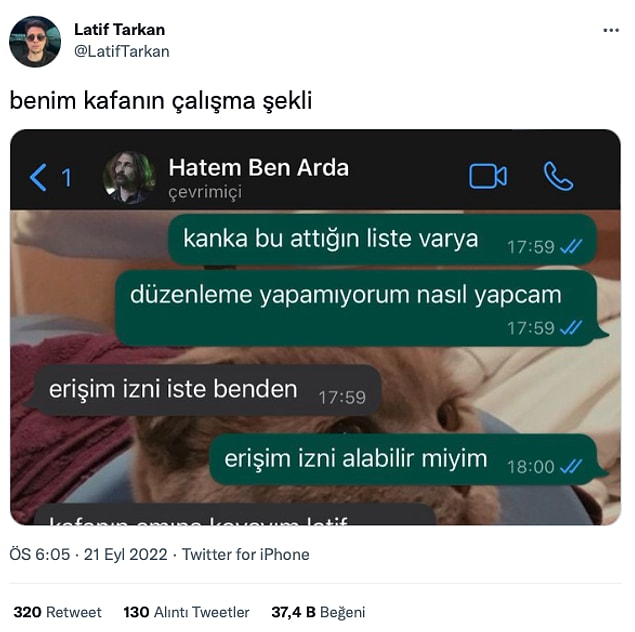Open Hatem Ben Arda's contact photo
635x632 pixels.
tap(129, 177)
